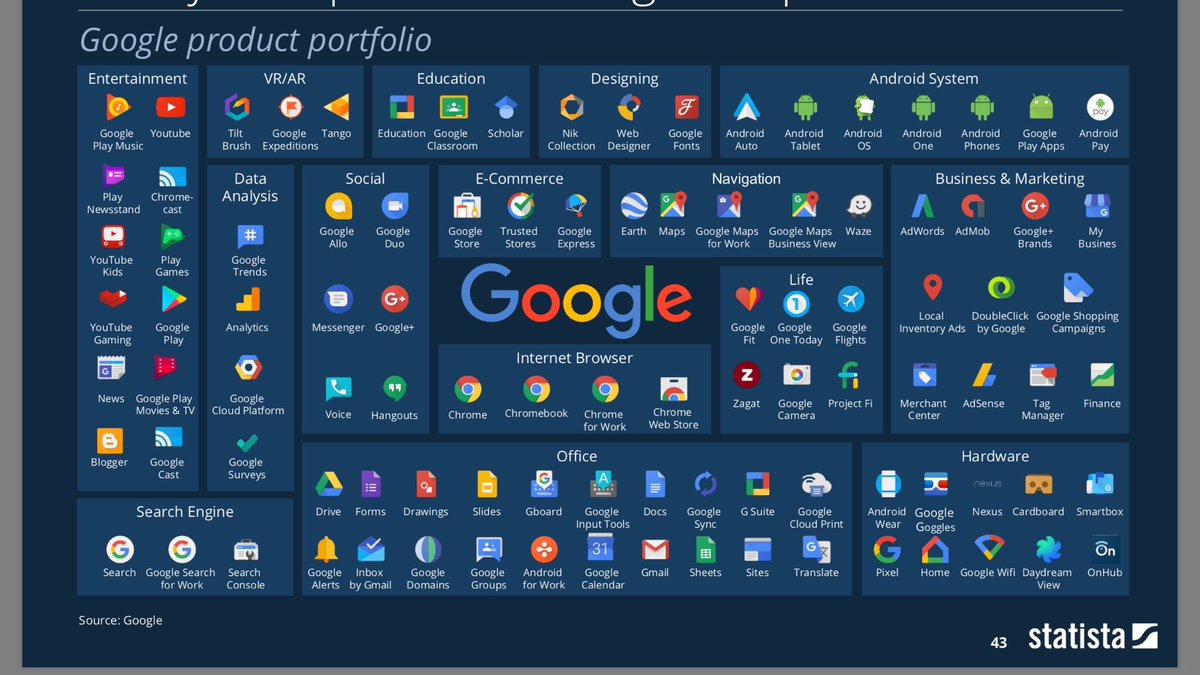Open the Android Wear watch icon

pyautogui.click(x=887, y=484)
